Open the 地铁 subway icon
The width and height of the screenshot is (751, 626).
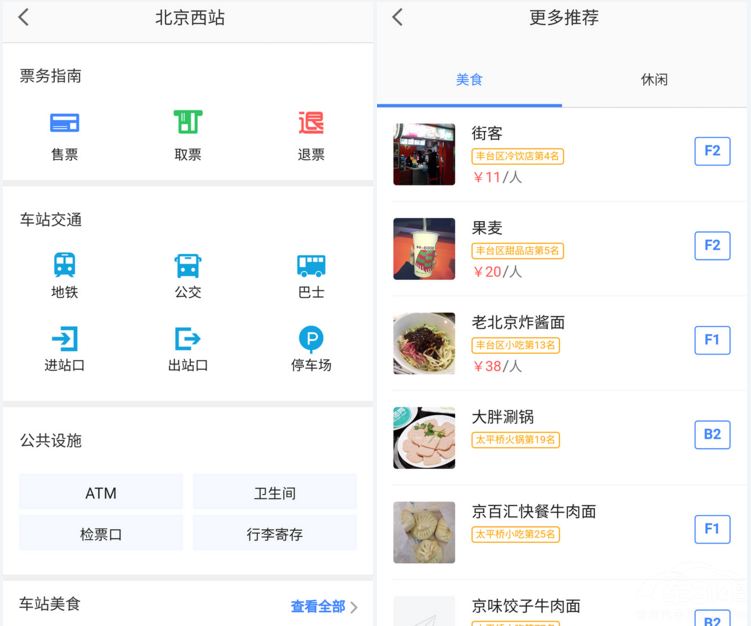[65, 265]
